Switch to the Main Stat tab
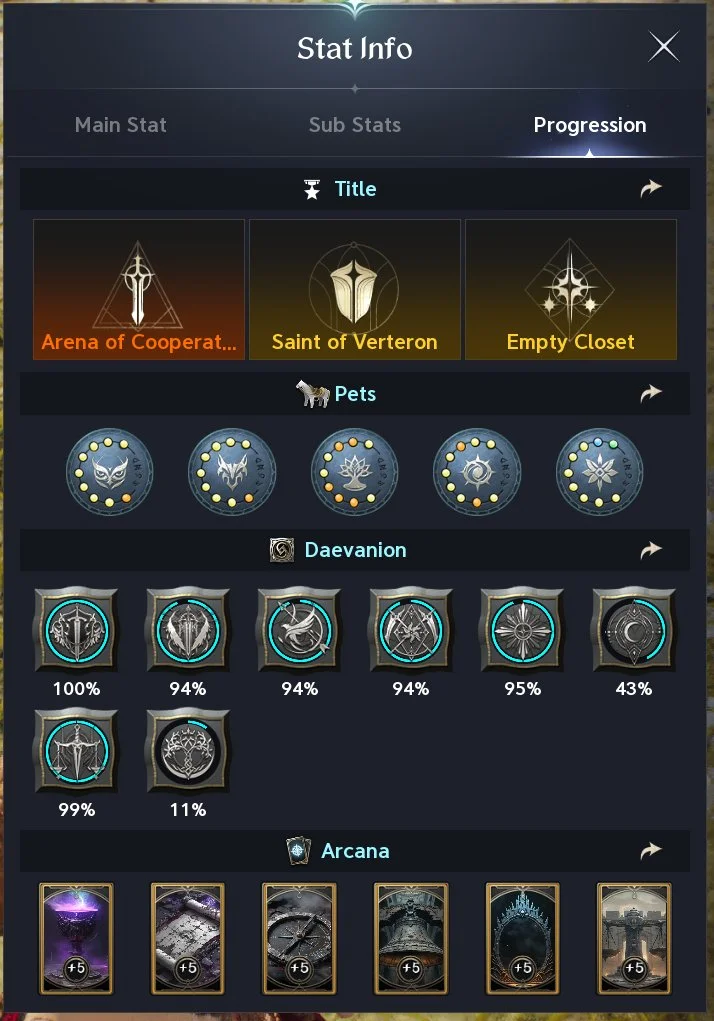Viewport: 714px width, 1021px height. (121, 125)
